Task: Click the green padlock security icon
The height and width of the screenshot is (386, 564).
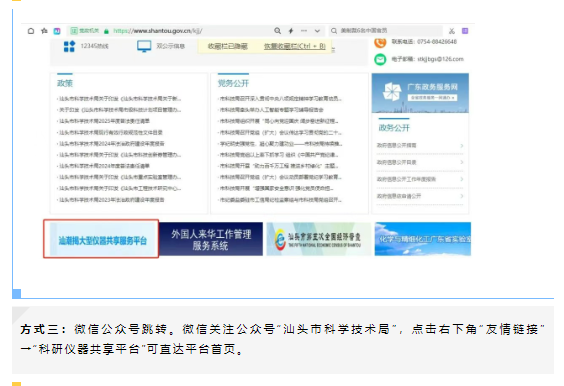Action: [106, 31]
